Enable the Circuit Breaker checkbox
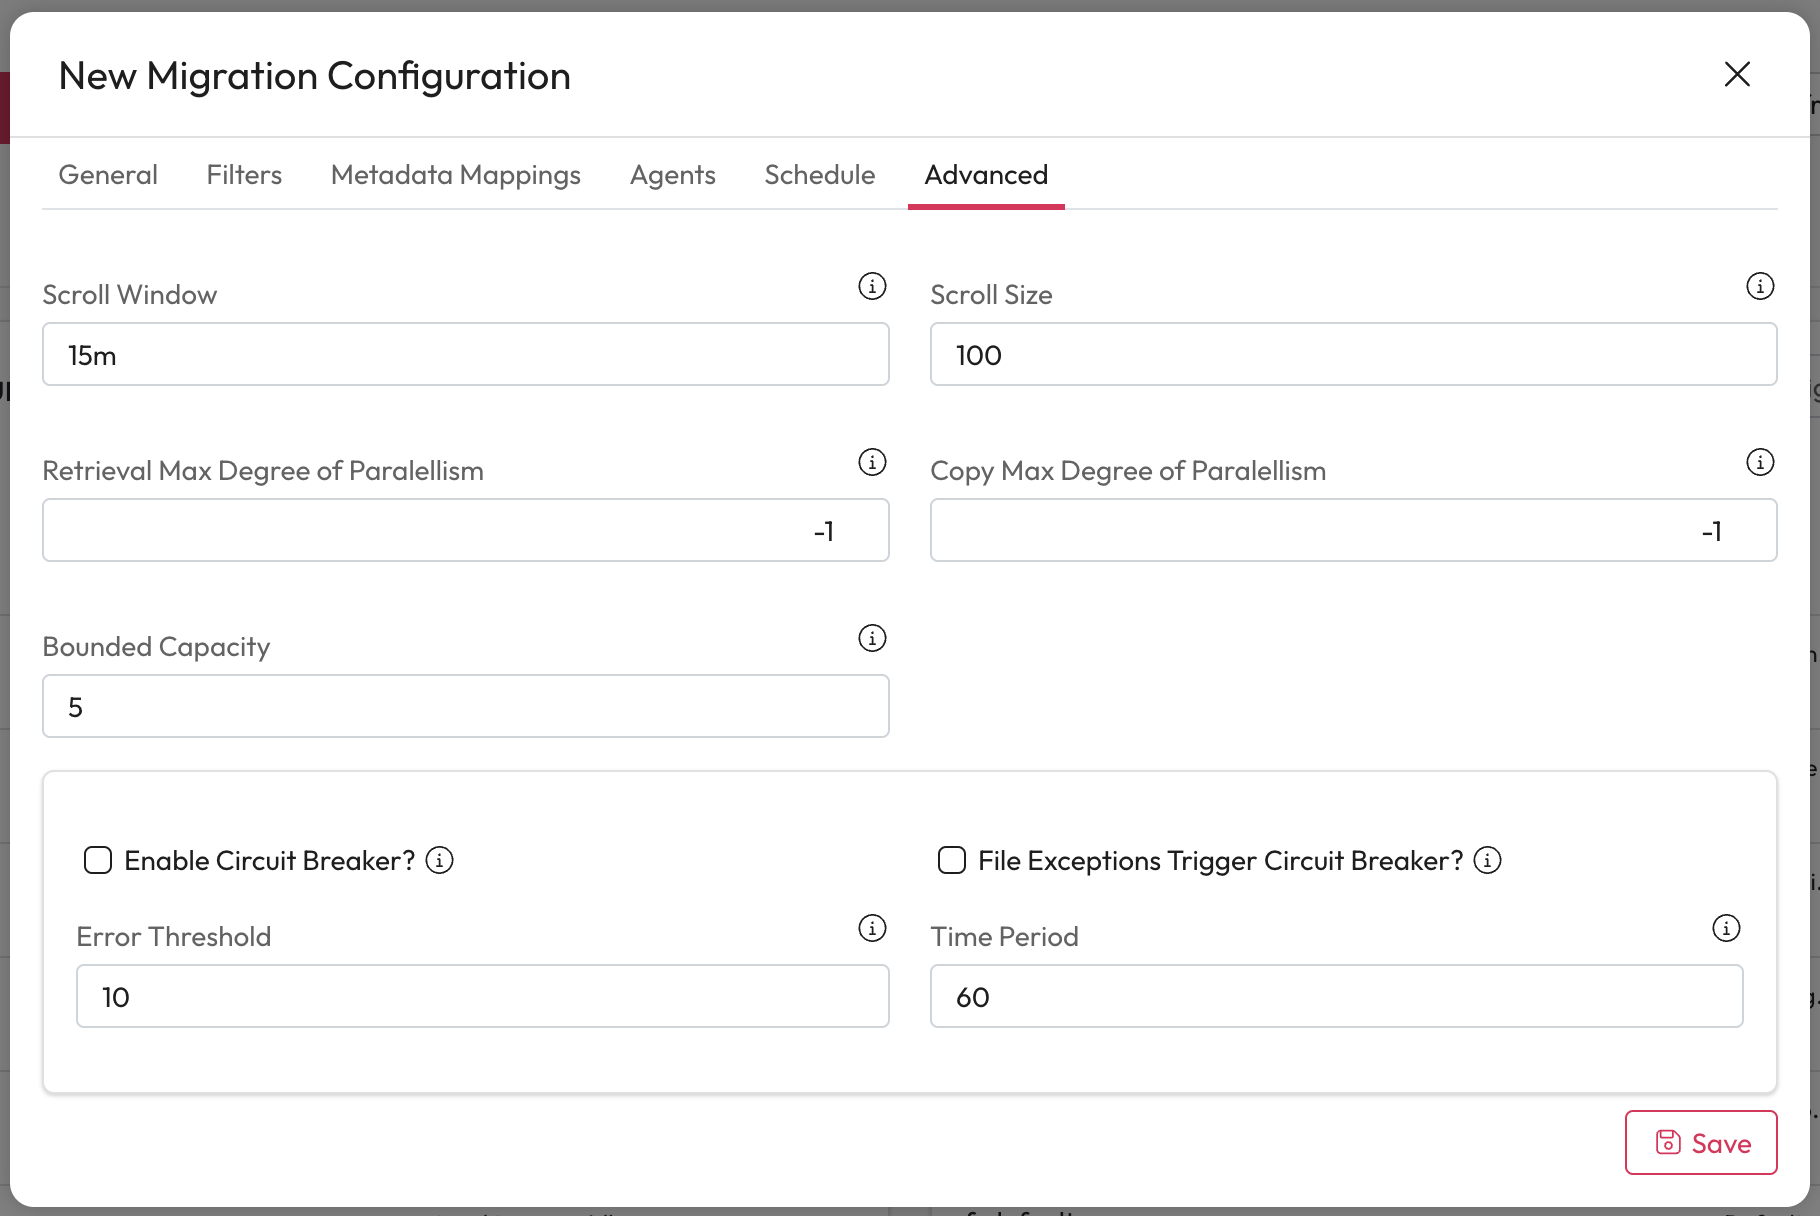Screen dimensions: 1820x1216 [x=98, y=860]
